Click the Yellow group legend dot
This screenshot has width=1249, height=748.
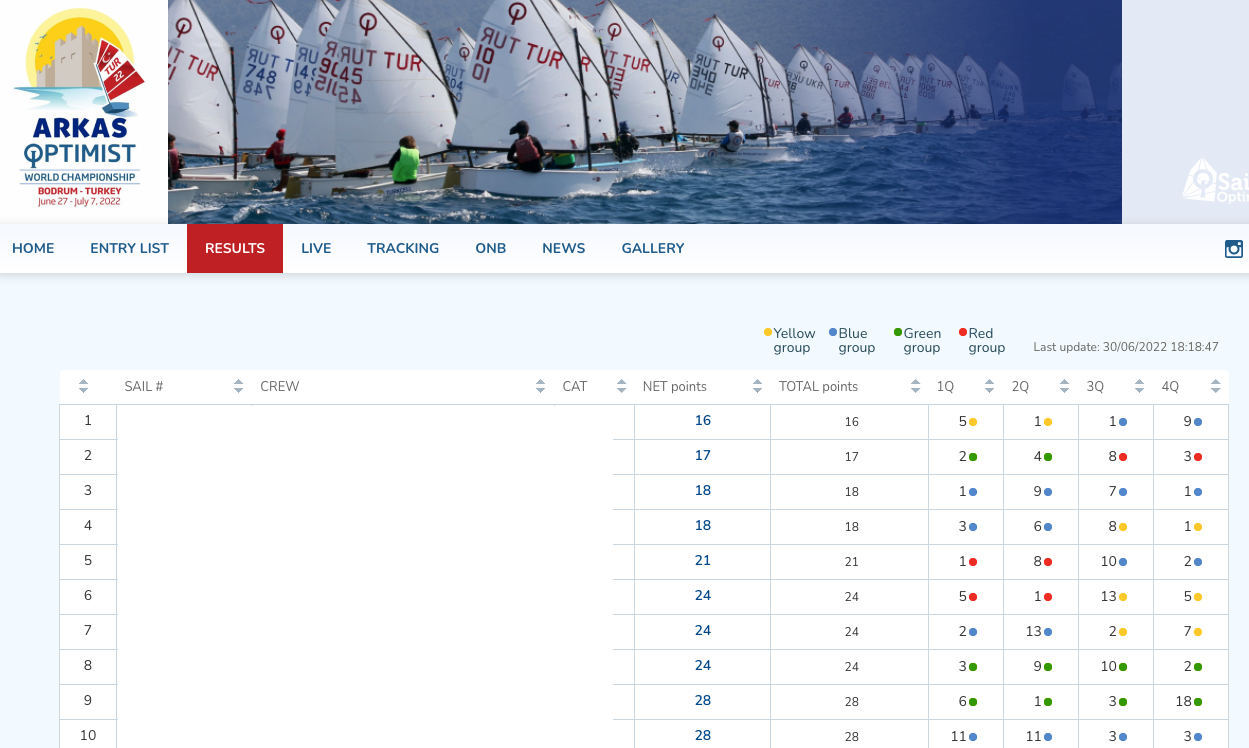[x=768, y=332]
